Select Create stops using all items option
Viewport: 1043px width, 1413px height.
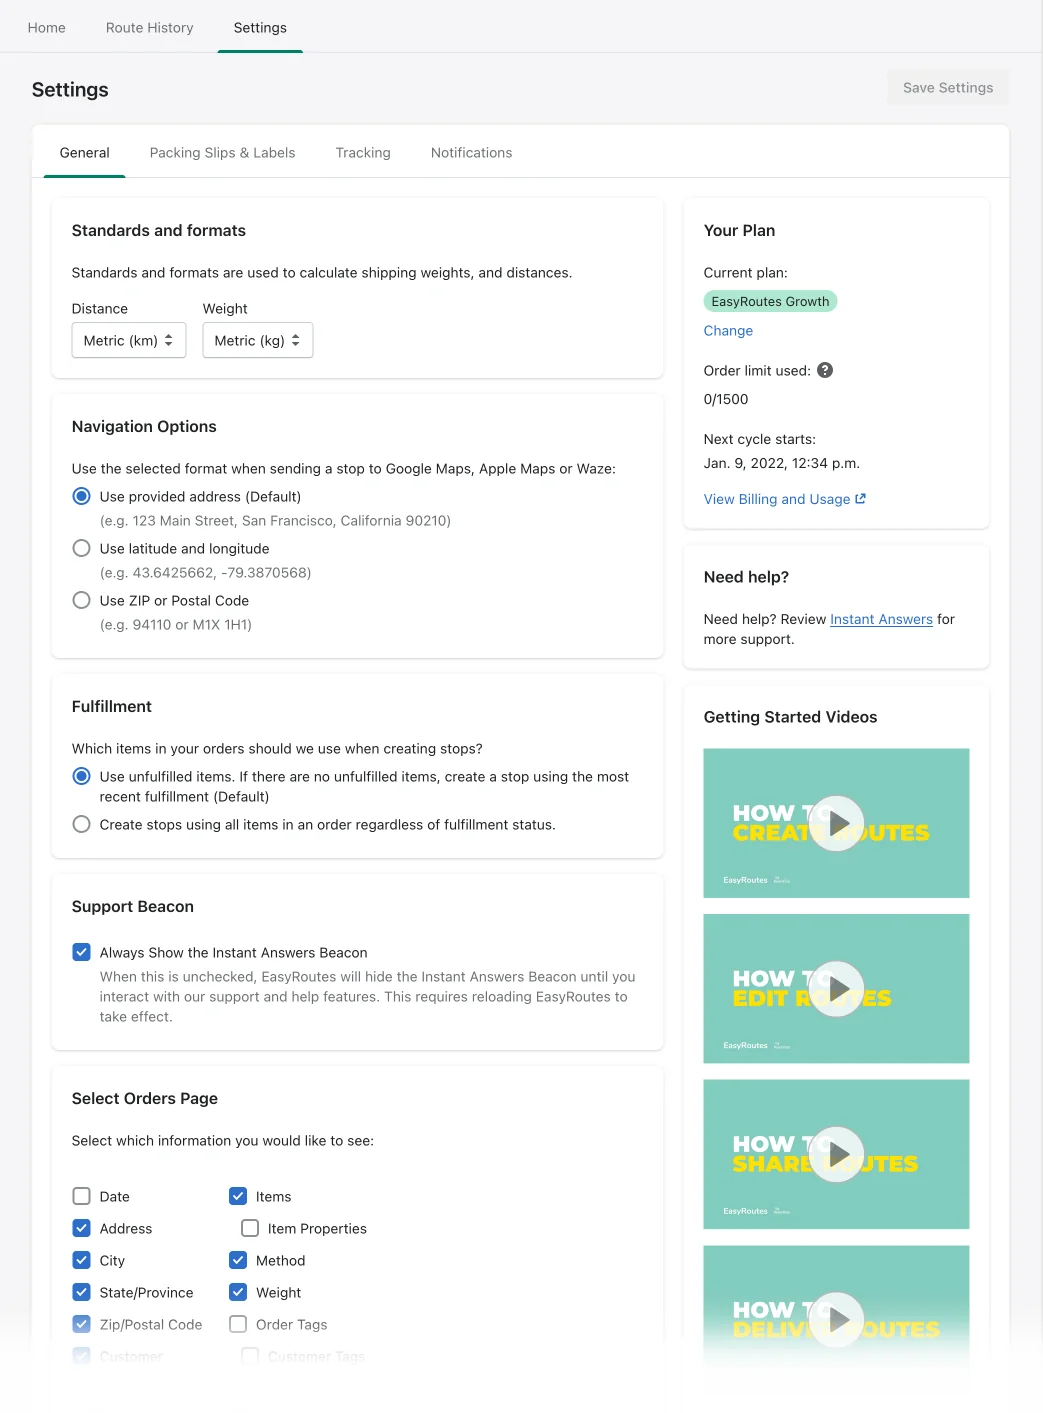(x=82, y=824)
